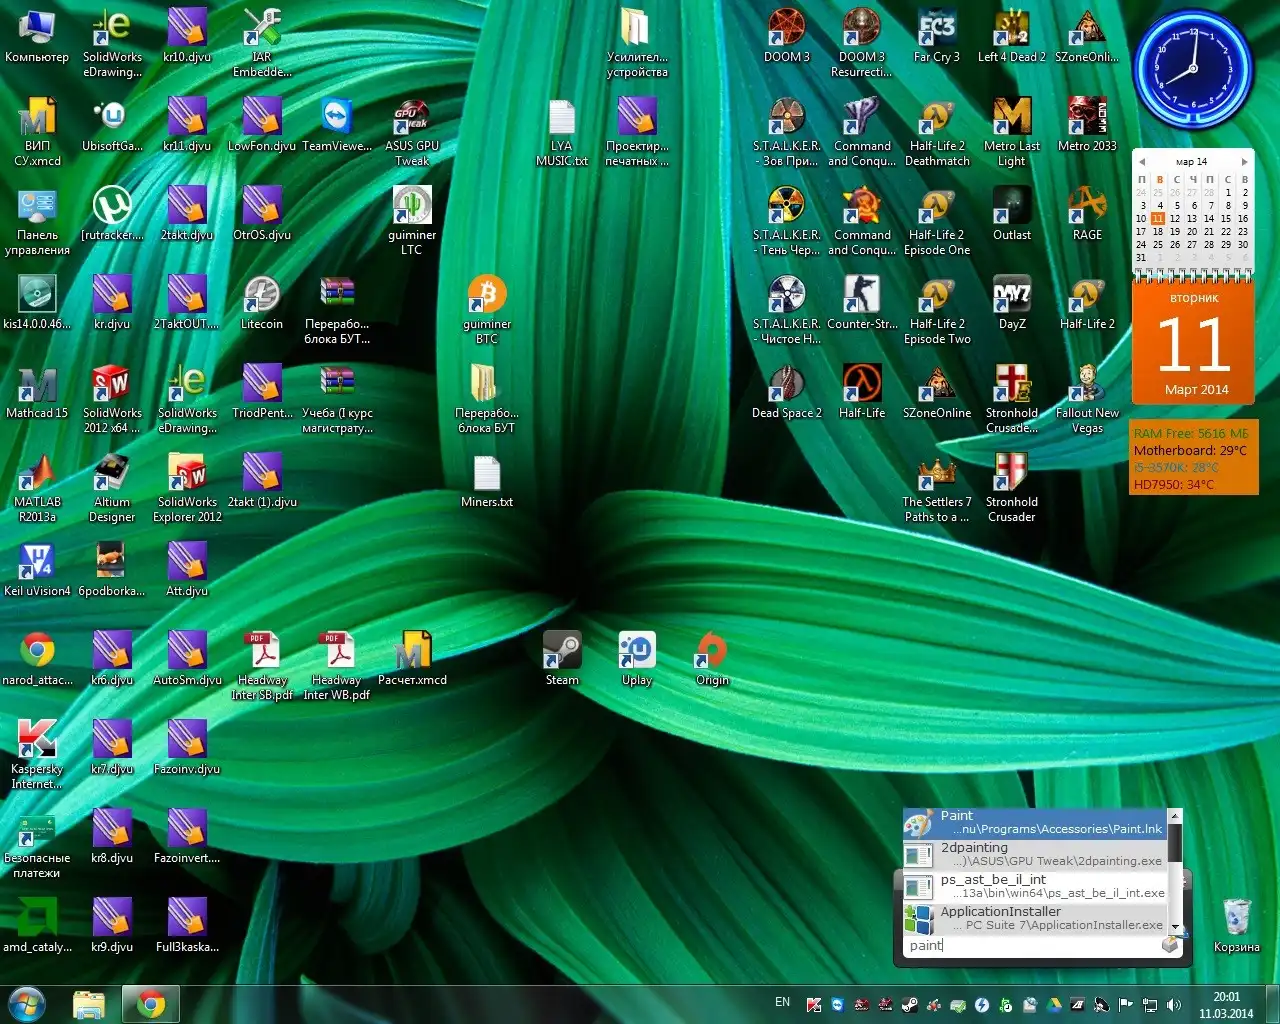Click the Steam icon in system tray
The width and height of the screenshot is (1280, 1024).
point(909,1005)
